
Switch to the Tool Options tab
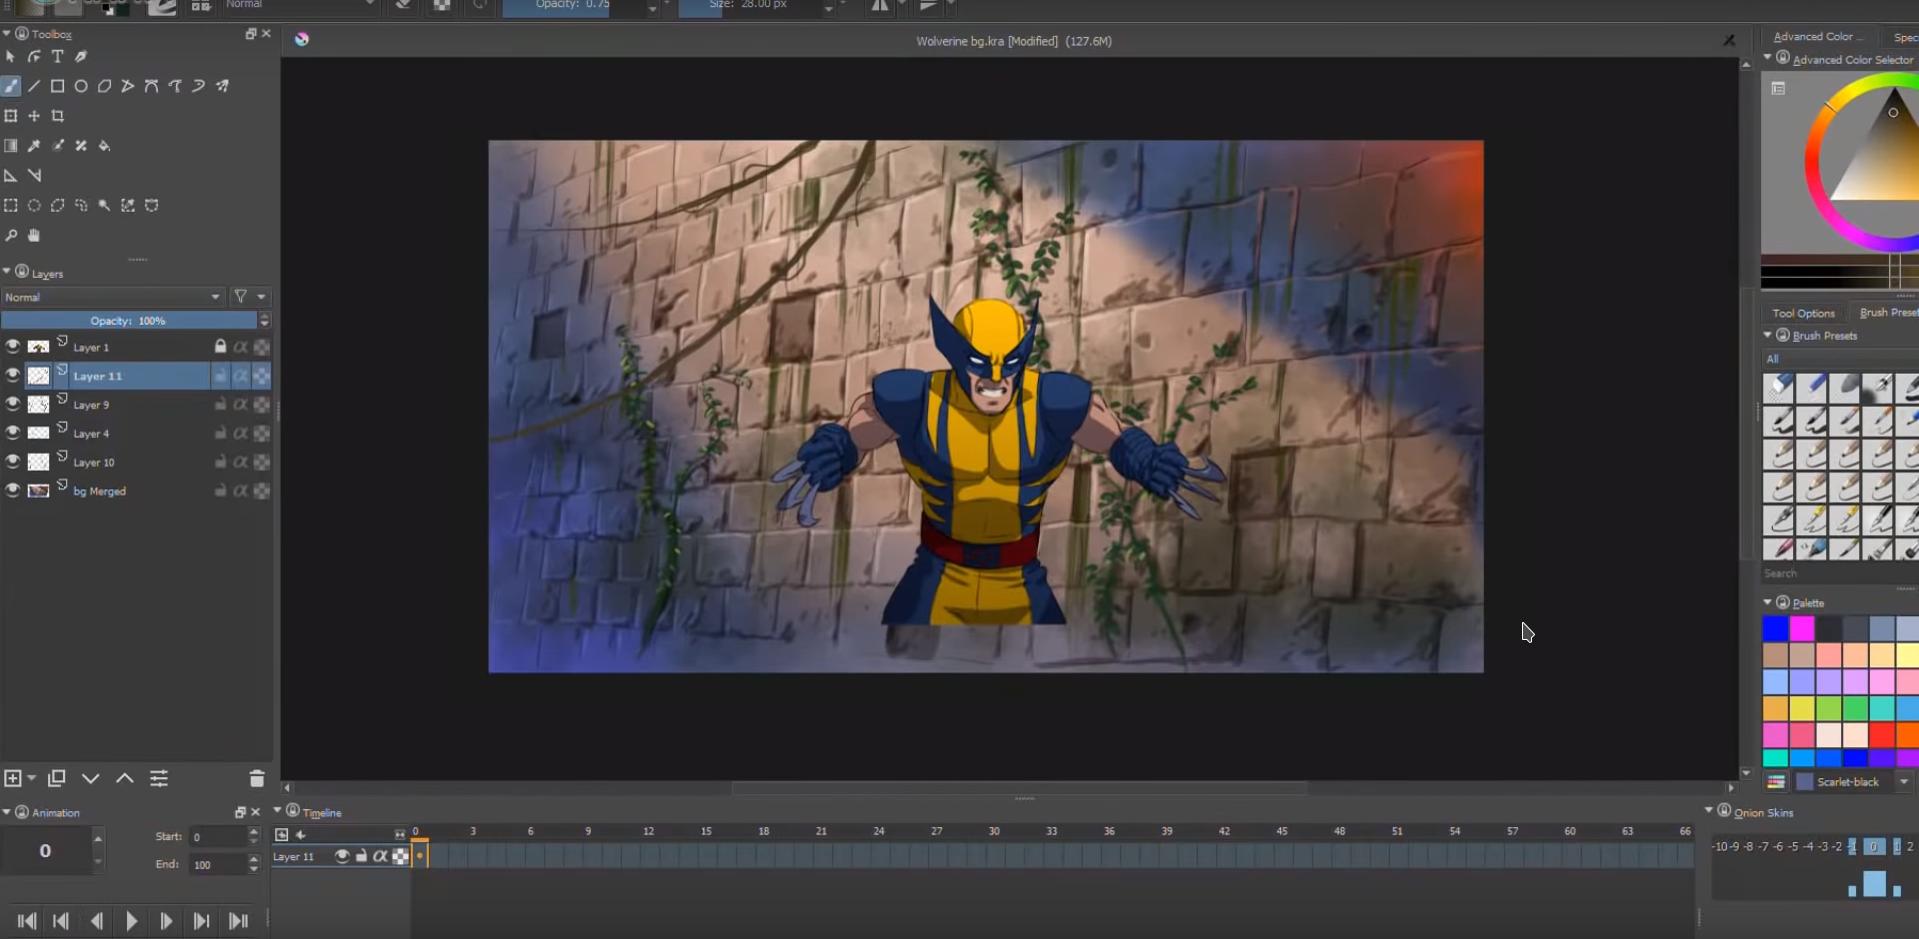pyautogui.click(x=1803, y=313)
